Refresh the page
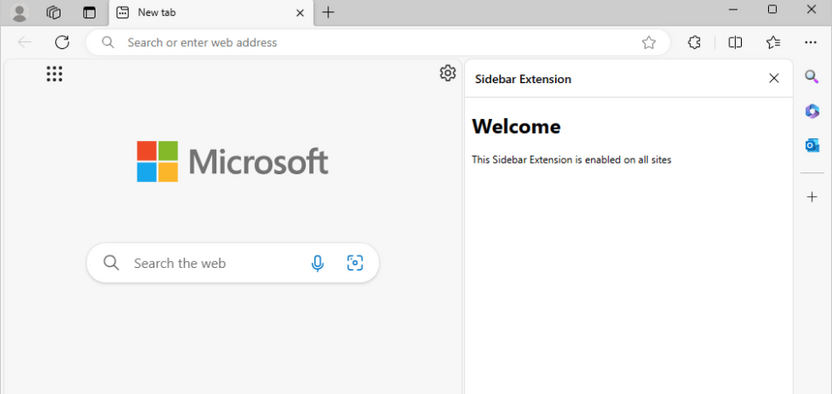The width and height of the screenshot is (832, 394). pos(63,42)
